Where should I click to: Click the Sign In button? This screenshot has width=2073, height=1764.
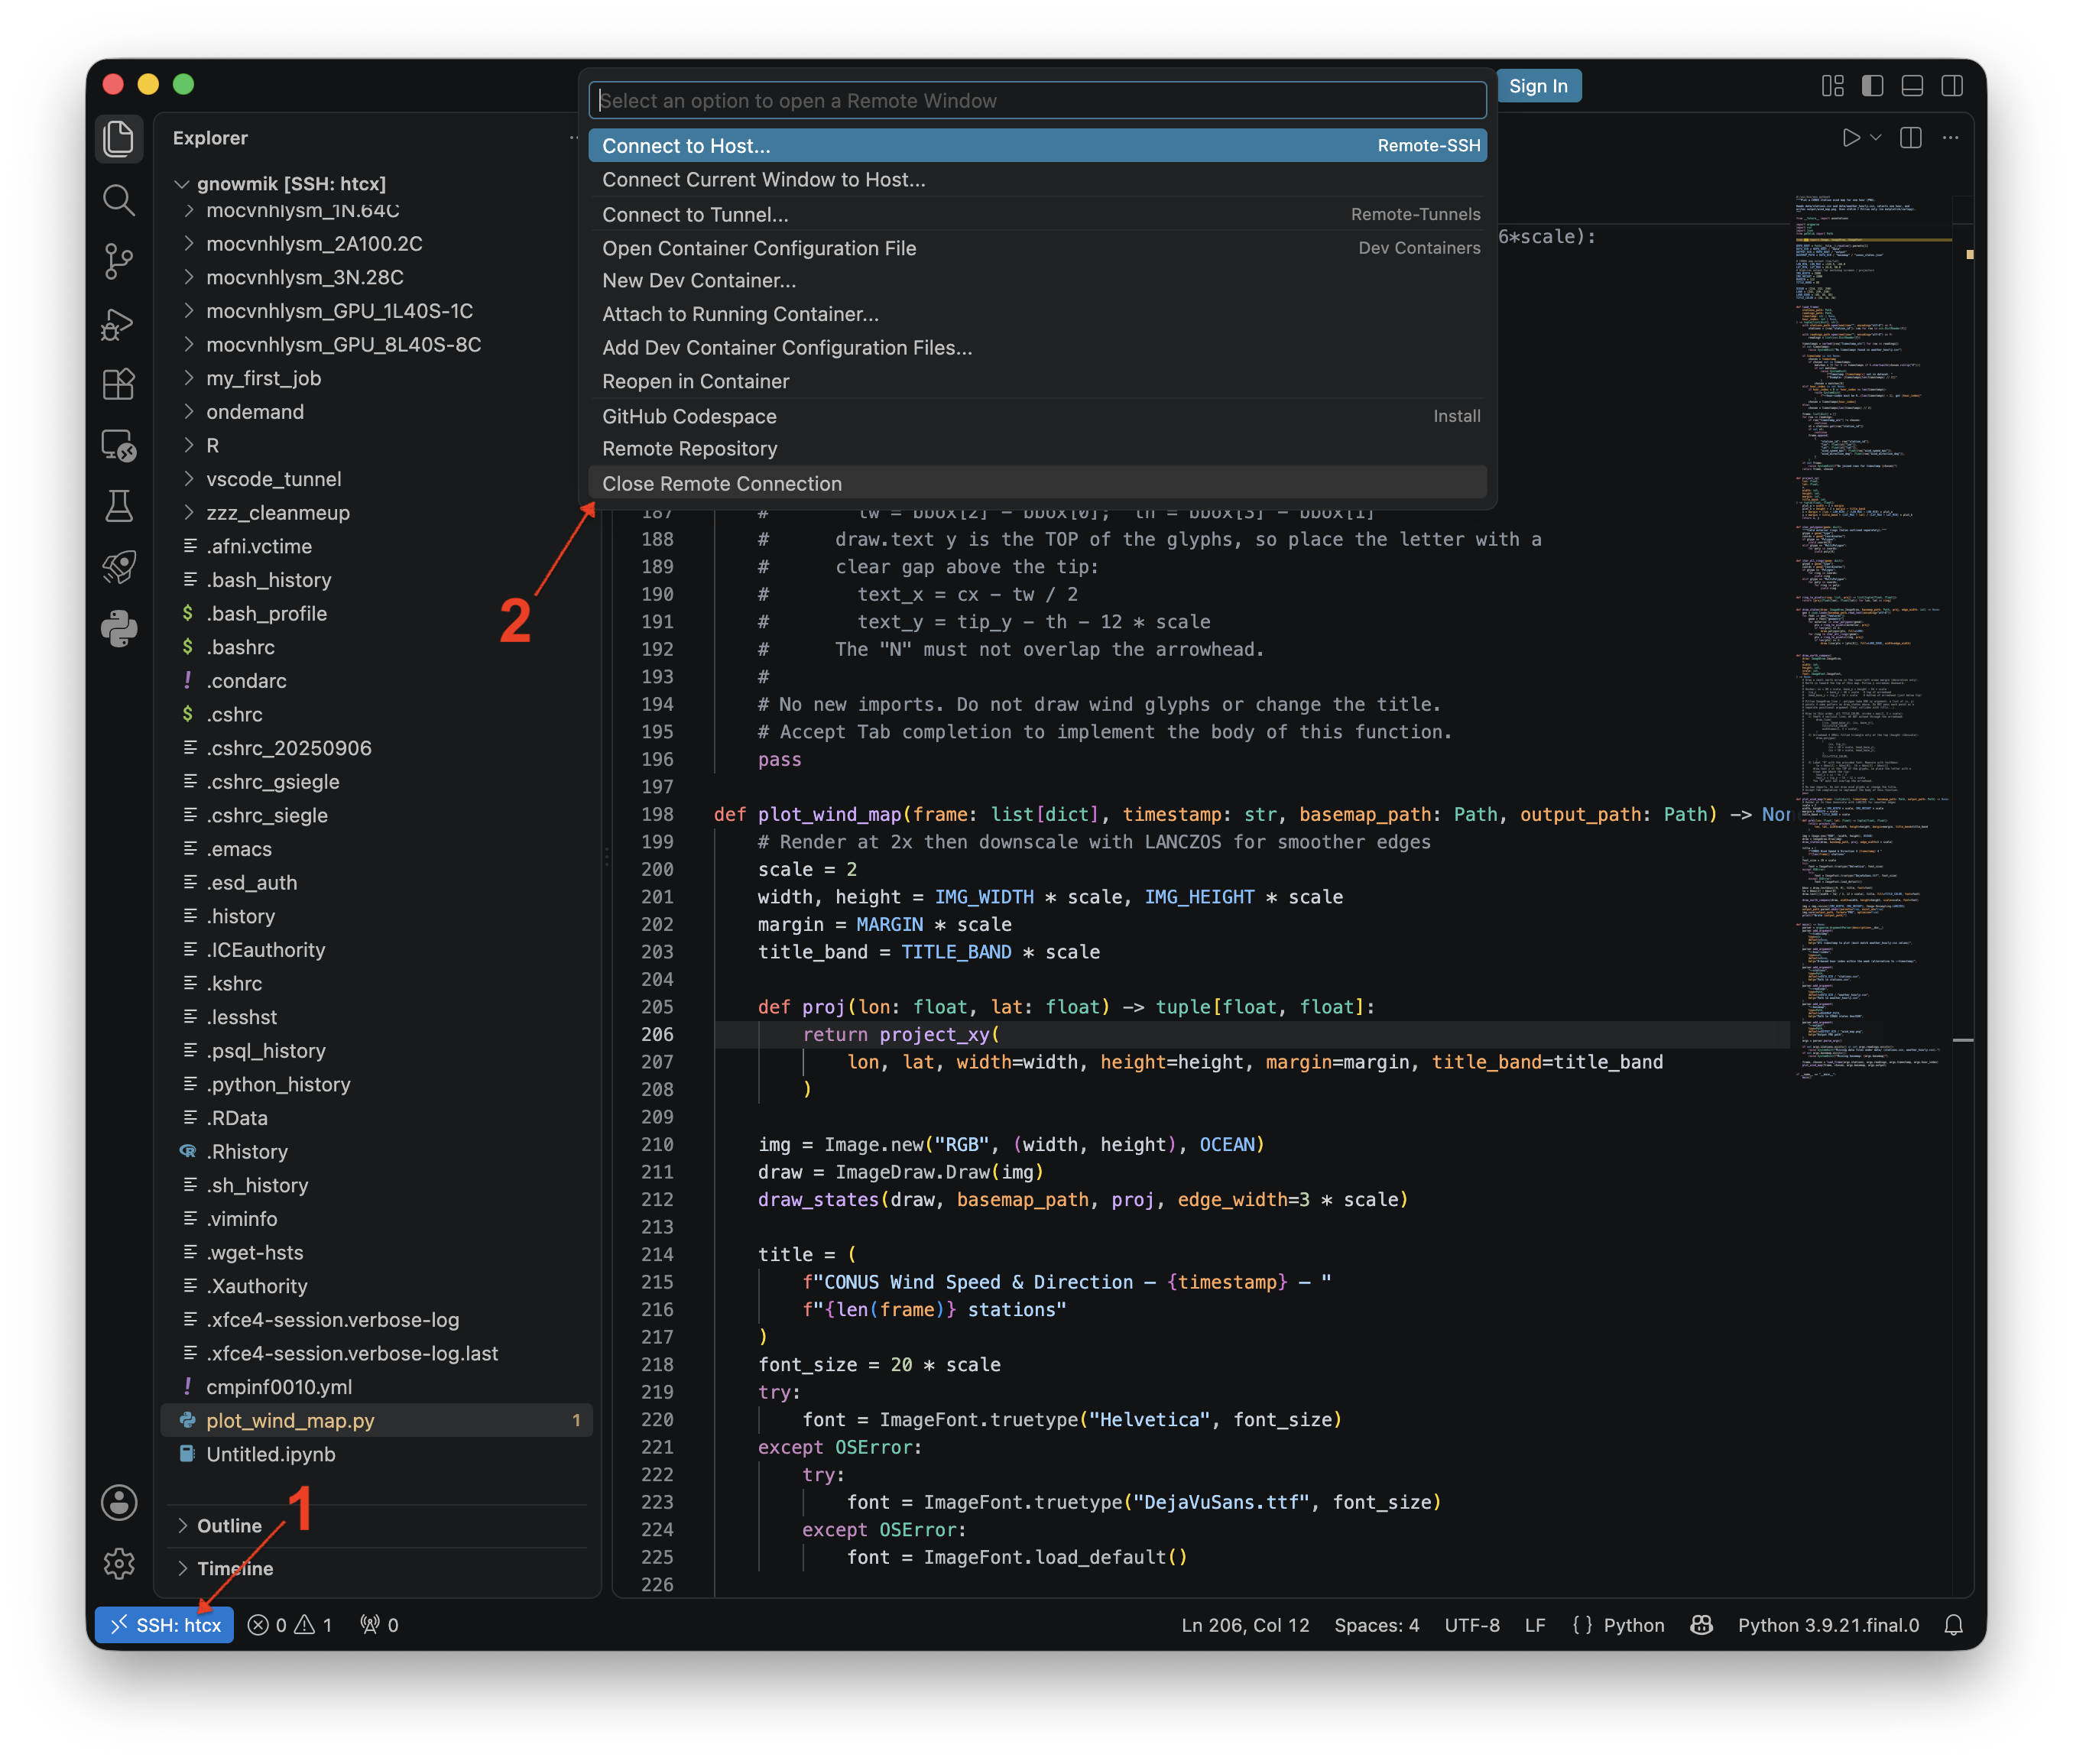pyautogui.click(x=1538, y=86)
